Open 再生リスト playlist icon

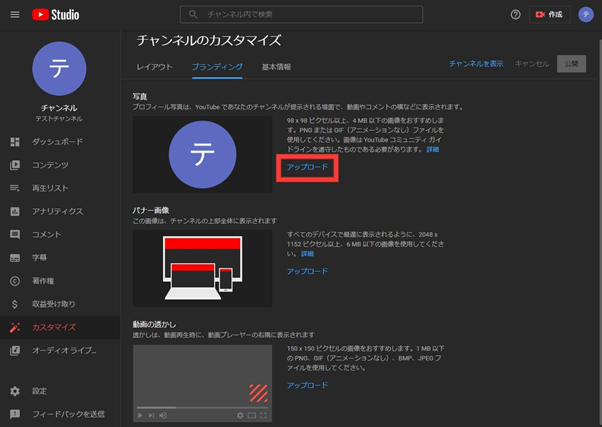(x=15, y=188)
